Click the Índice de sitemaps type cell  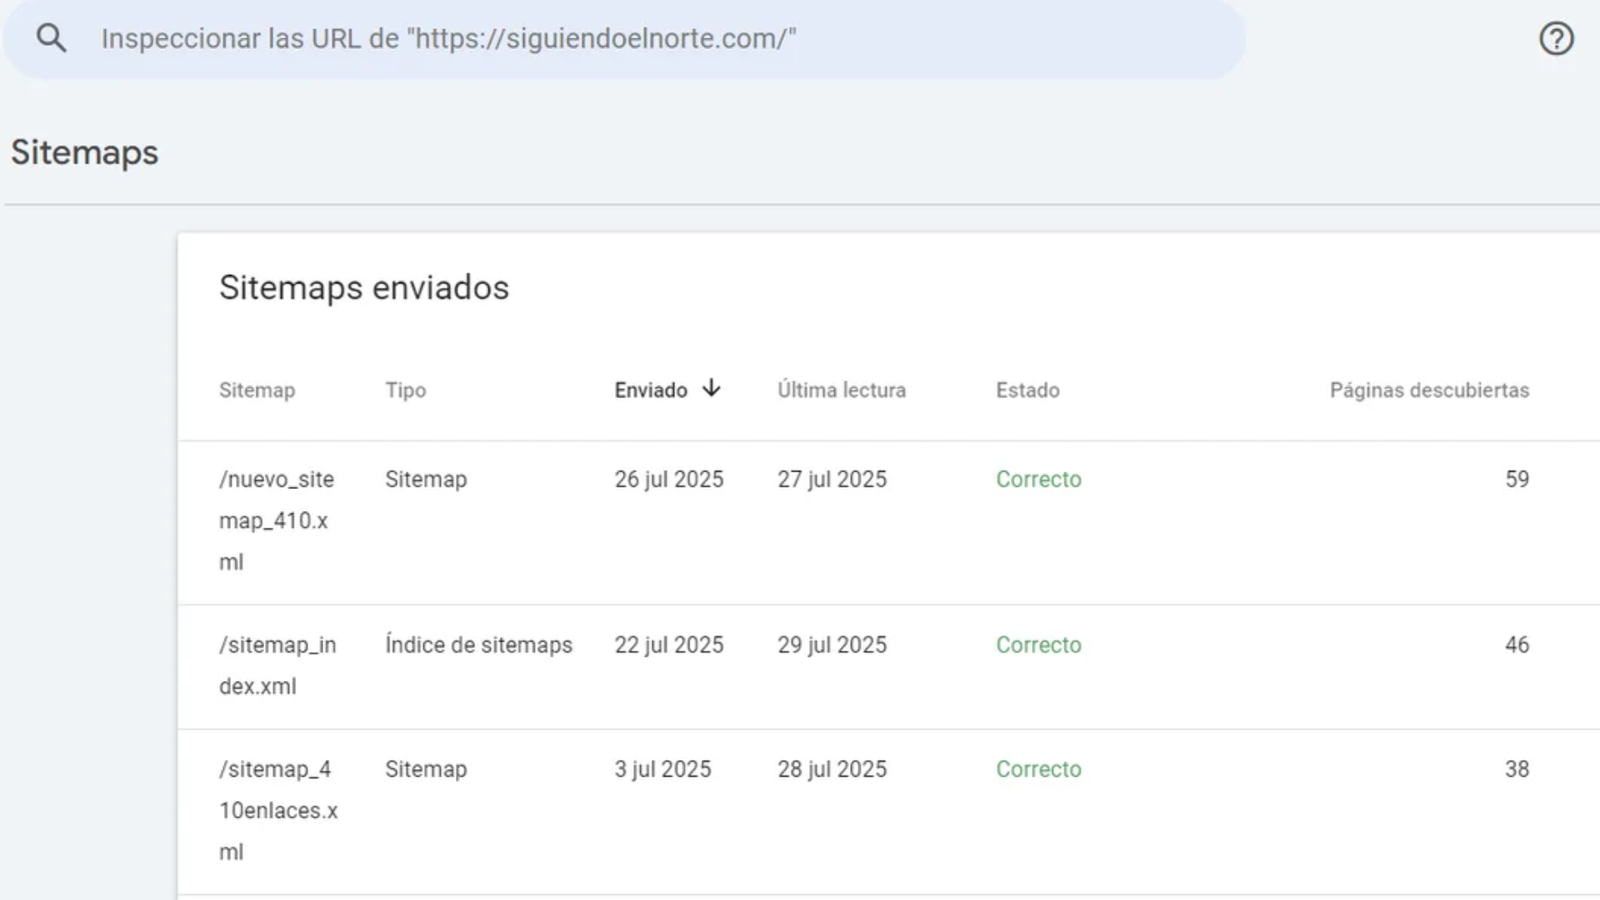point(478,646)
